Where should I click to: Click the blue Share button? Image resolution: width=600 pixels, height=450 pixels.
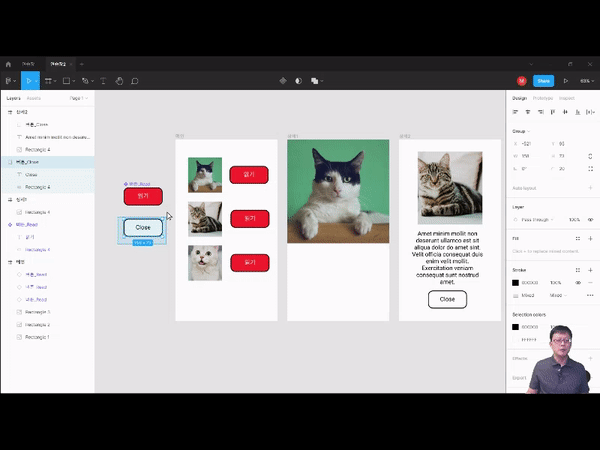click(543, 81)
